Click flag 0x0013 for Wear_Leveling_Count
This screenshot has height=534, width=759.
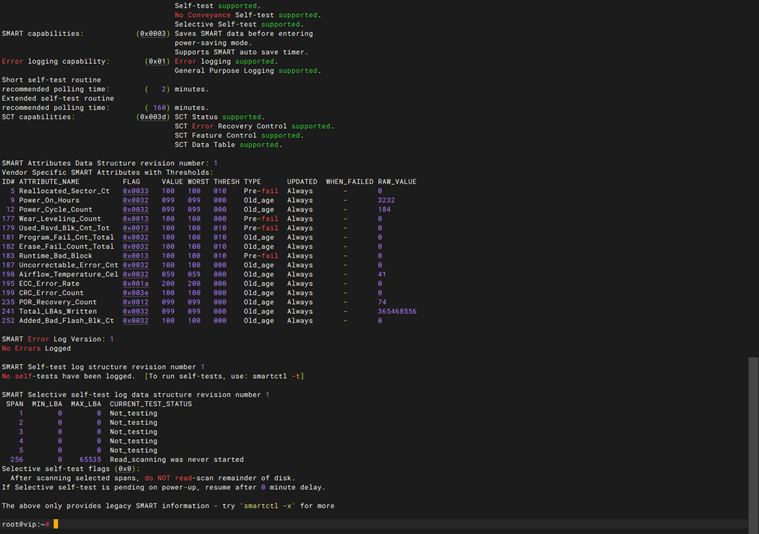(136, 219)
